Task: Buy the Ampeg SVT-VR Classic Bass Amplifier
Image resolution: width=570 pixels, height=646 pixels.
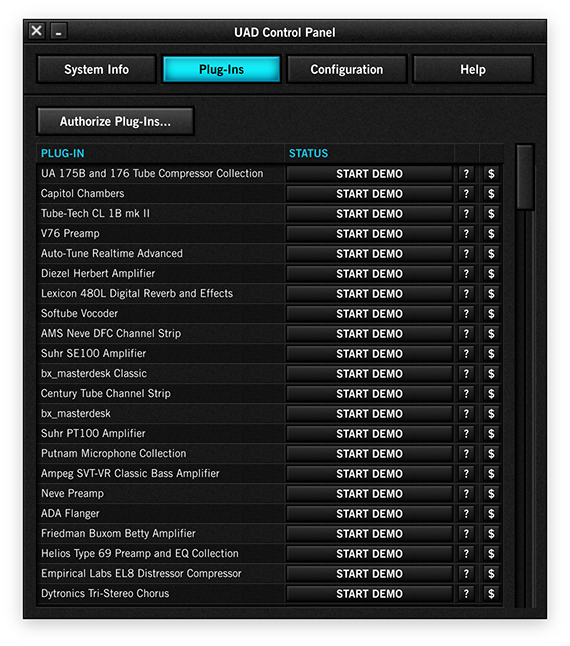Action: (x=491, y=474)
